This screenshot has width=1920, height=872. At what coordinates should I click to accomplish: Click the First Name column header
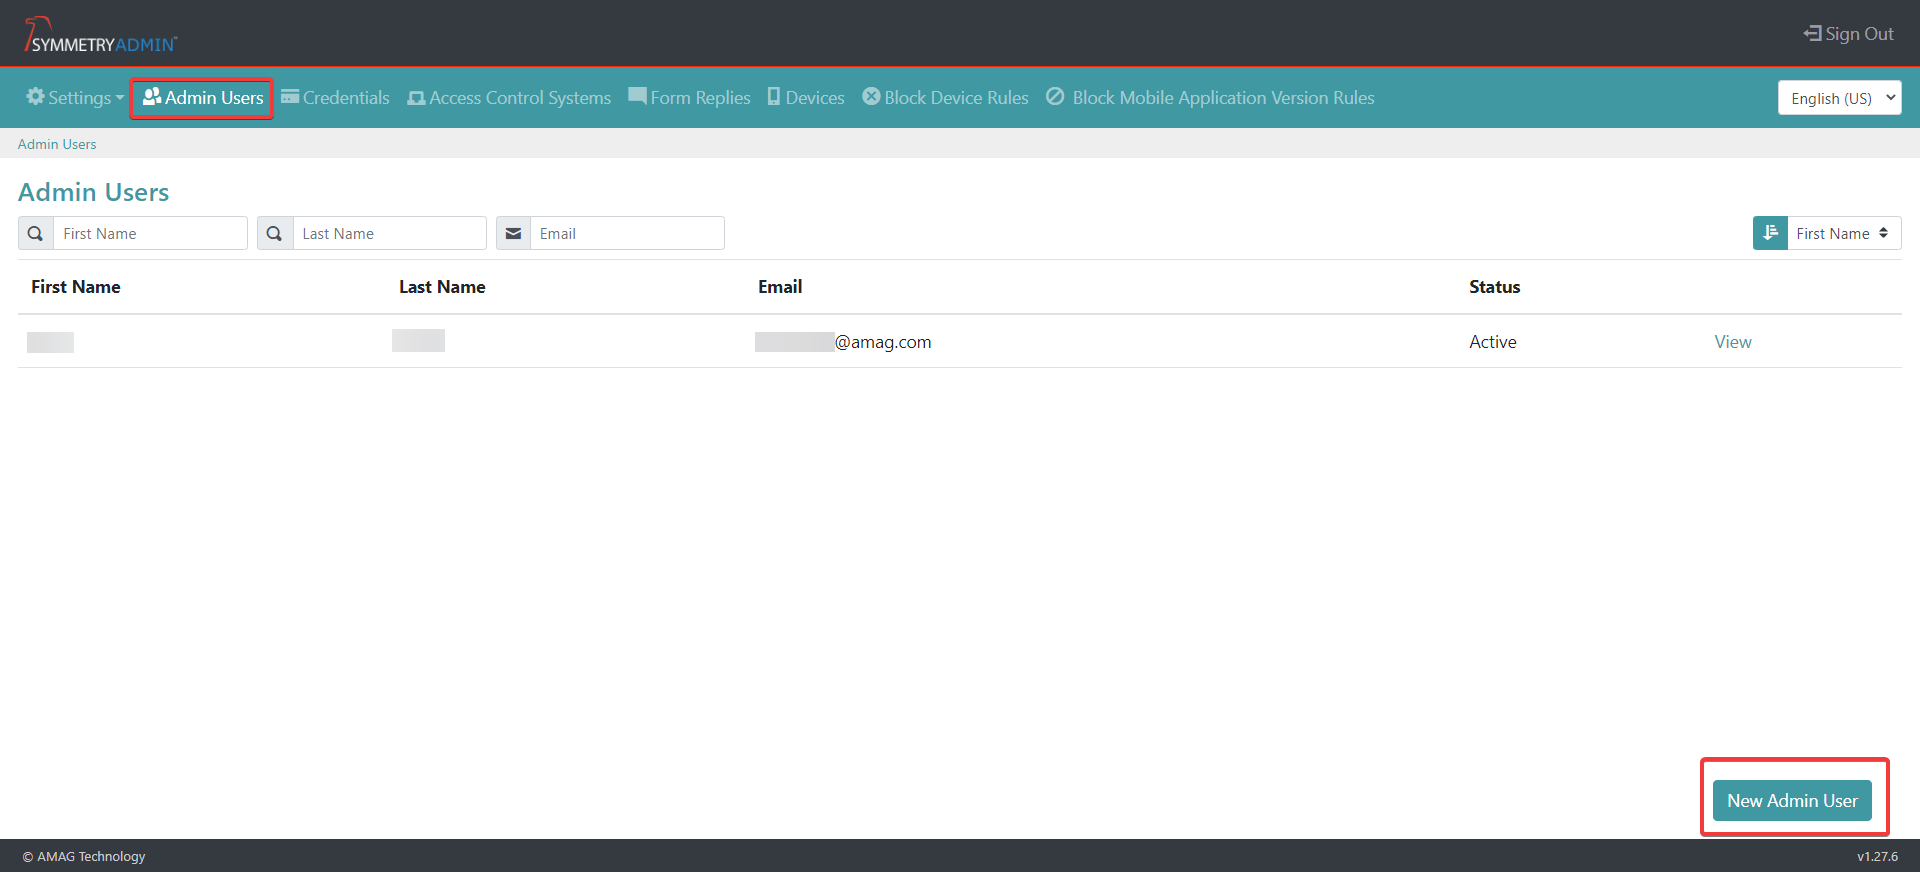76,287
